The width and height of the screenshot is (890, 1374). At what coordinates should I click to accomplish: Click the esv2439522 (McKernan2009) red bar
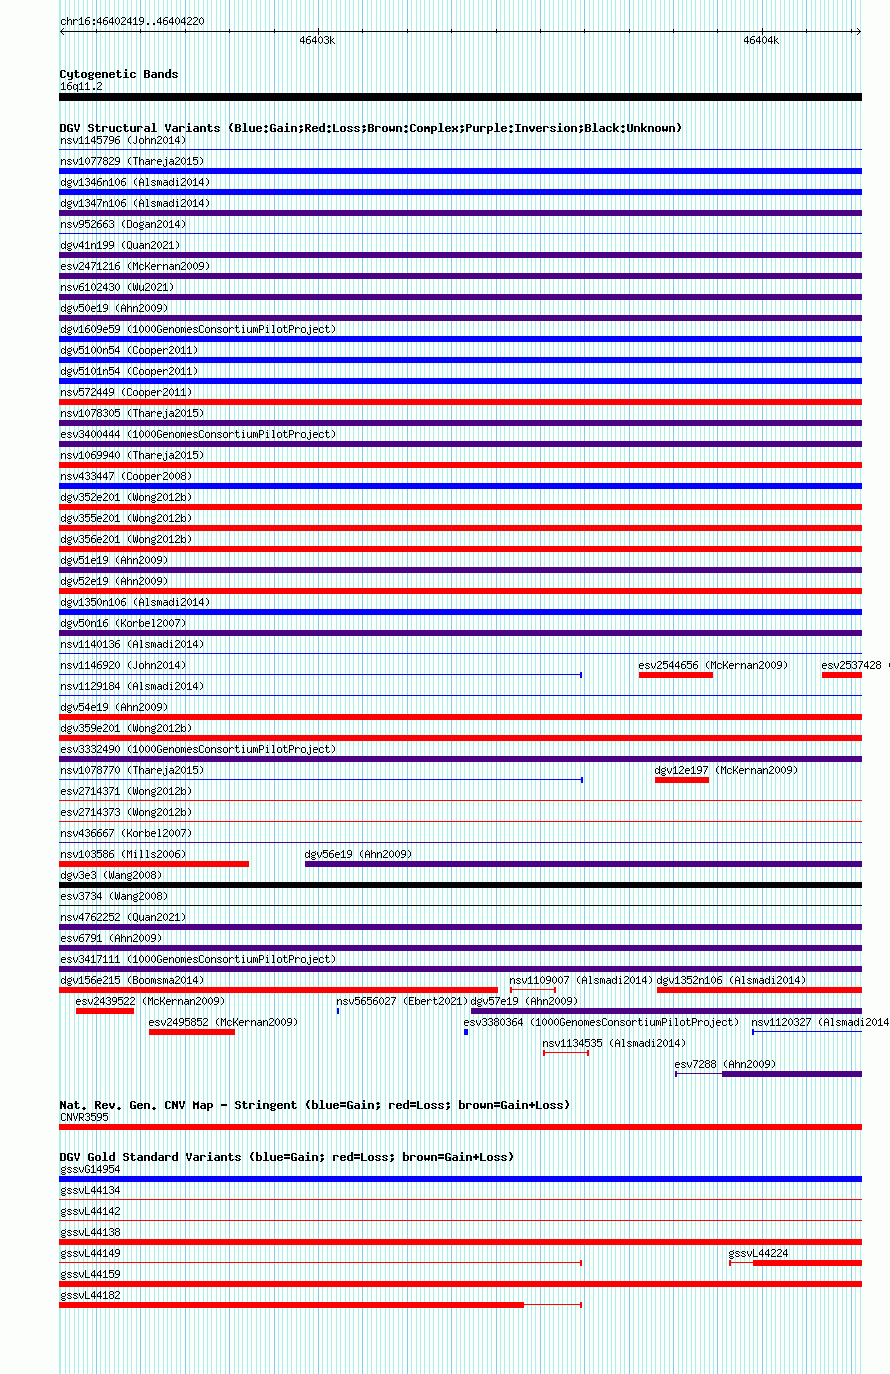click(x=105, y=1011)
